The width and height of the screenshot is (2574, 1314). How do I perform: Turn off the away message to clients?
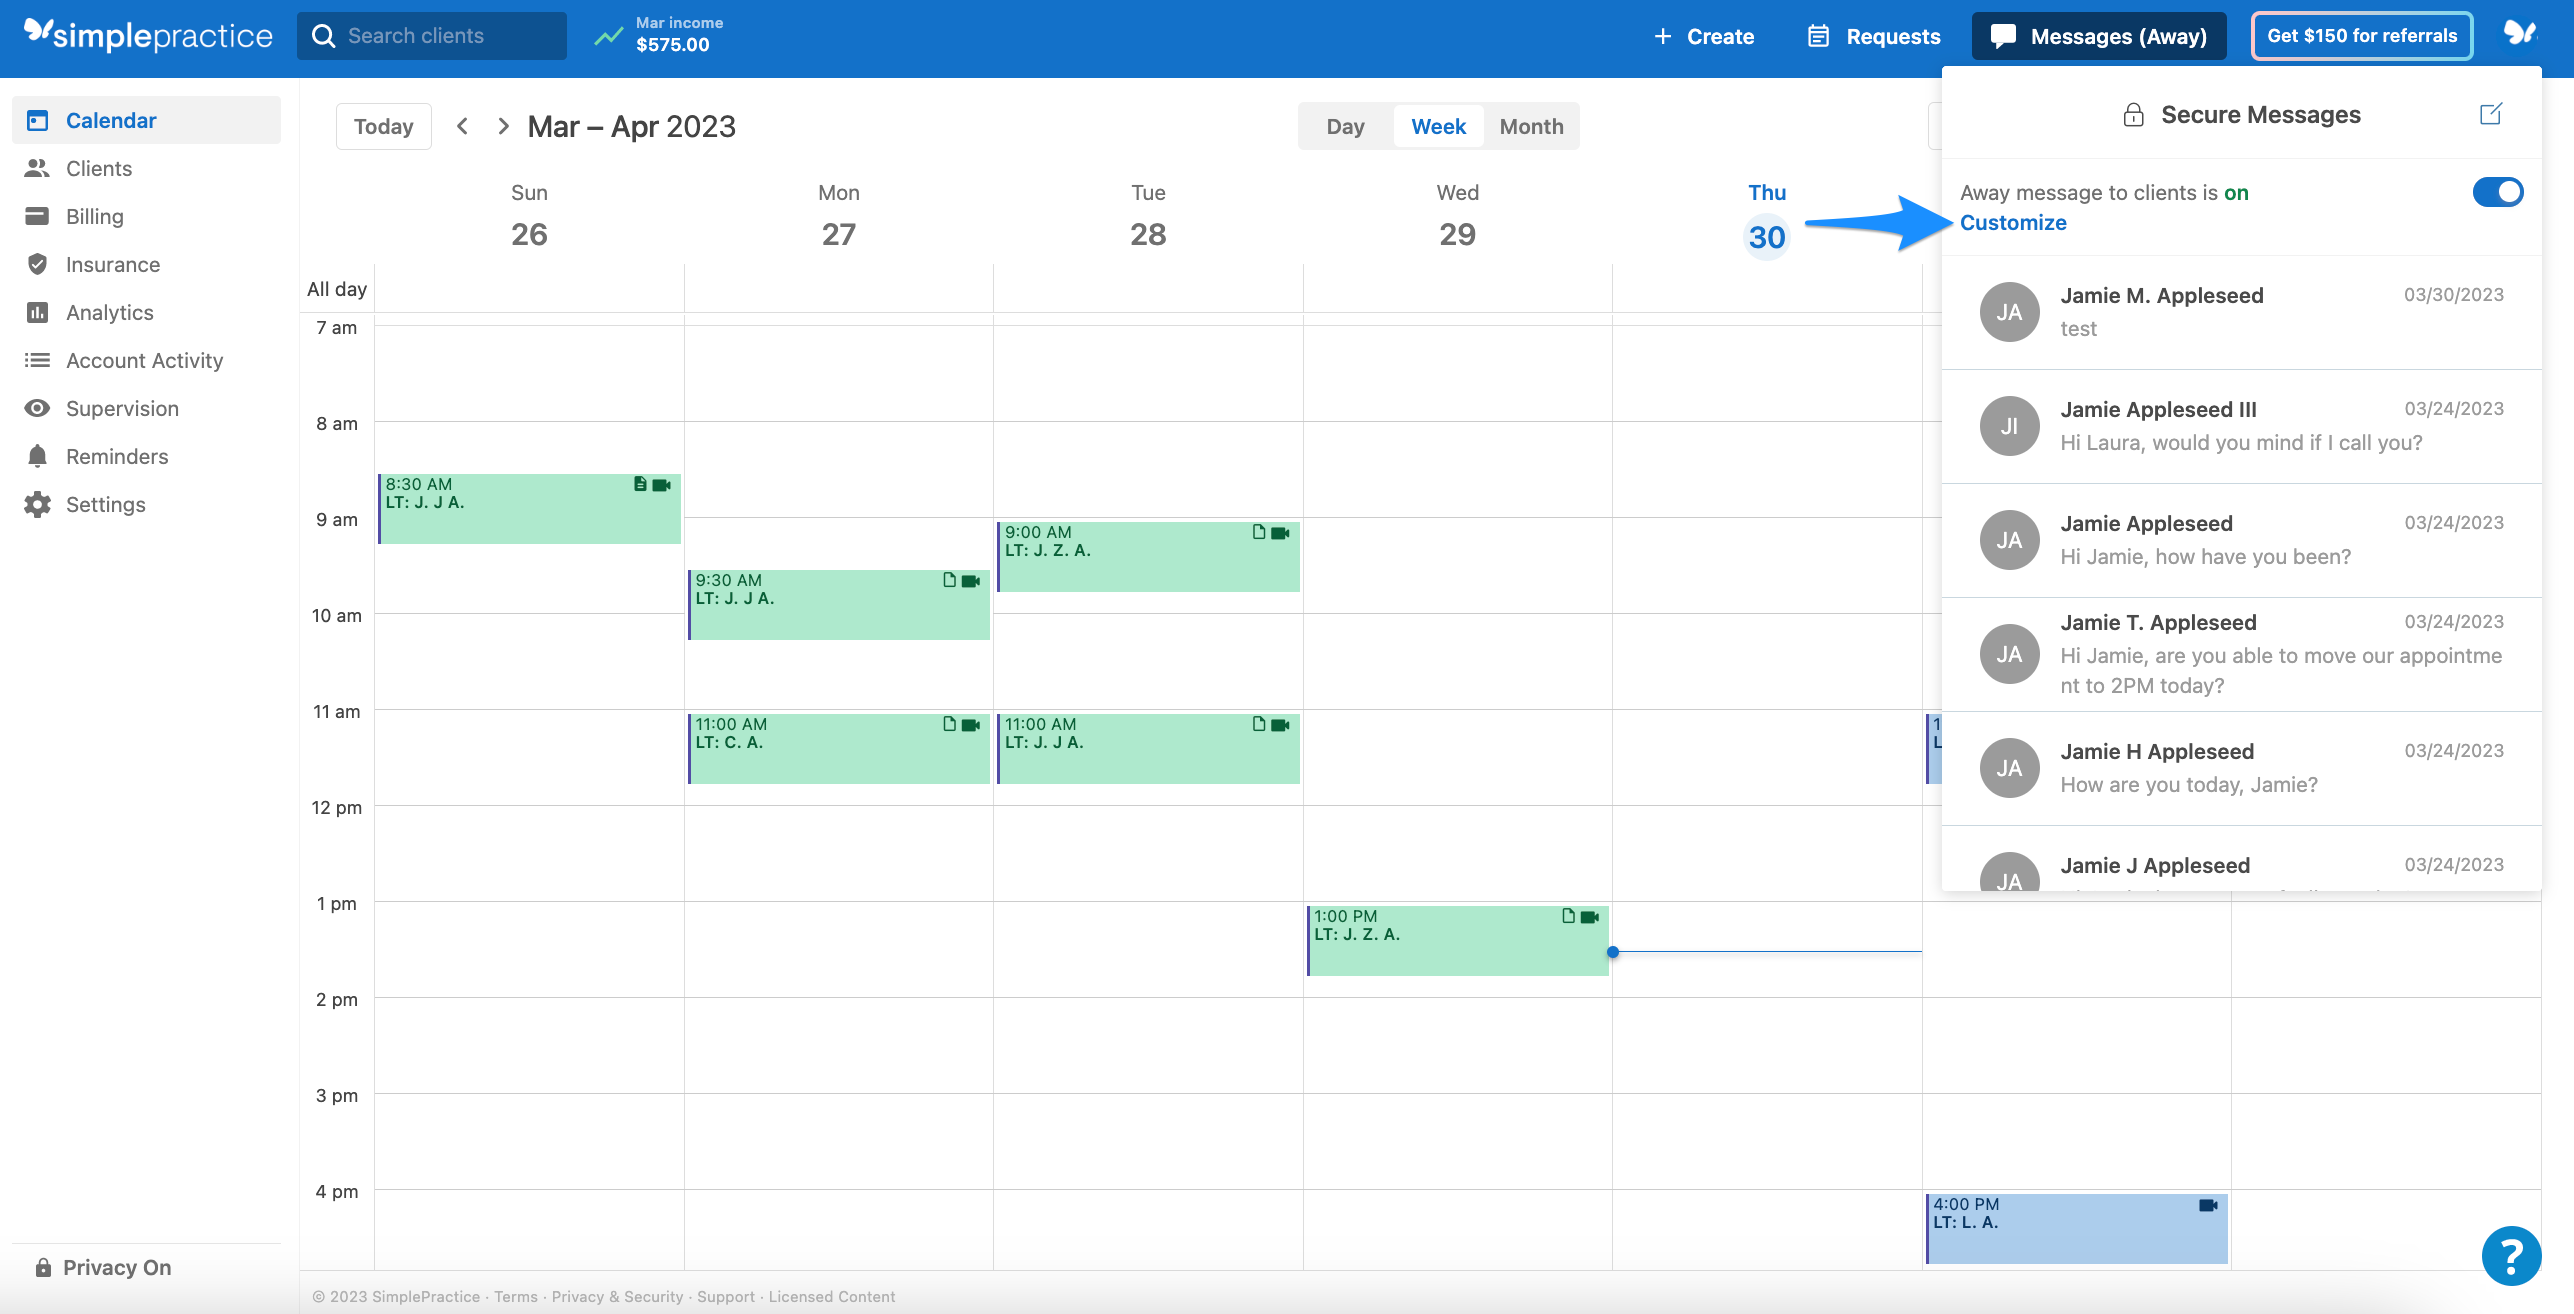click(x=2497, y=192)
